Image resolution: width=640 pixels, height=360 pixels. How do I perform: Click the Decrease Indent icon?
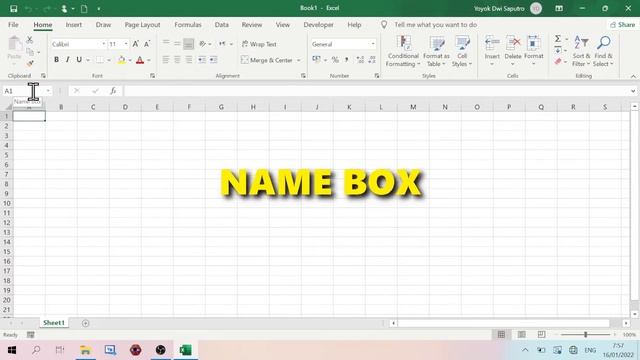(202, 60)
